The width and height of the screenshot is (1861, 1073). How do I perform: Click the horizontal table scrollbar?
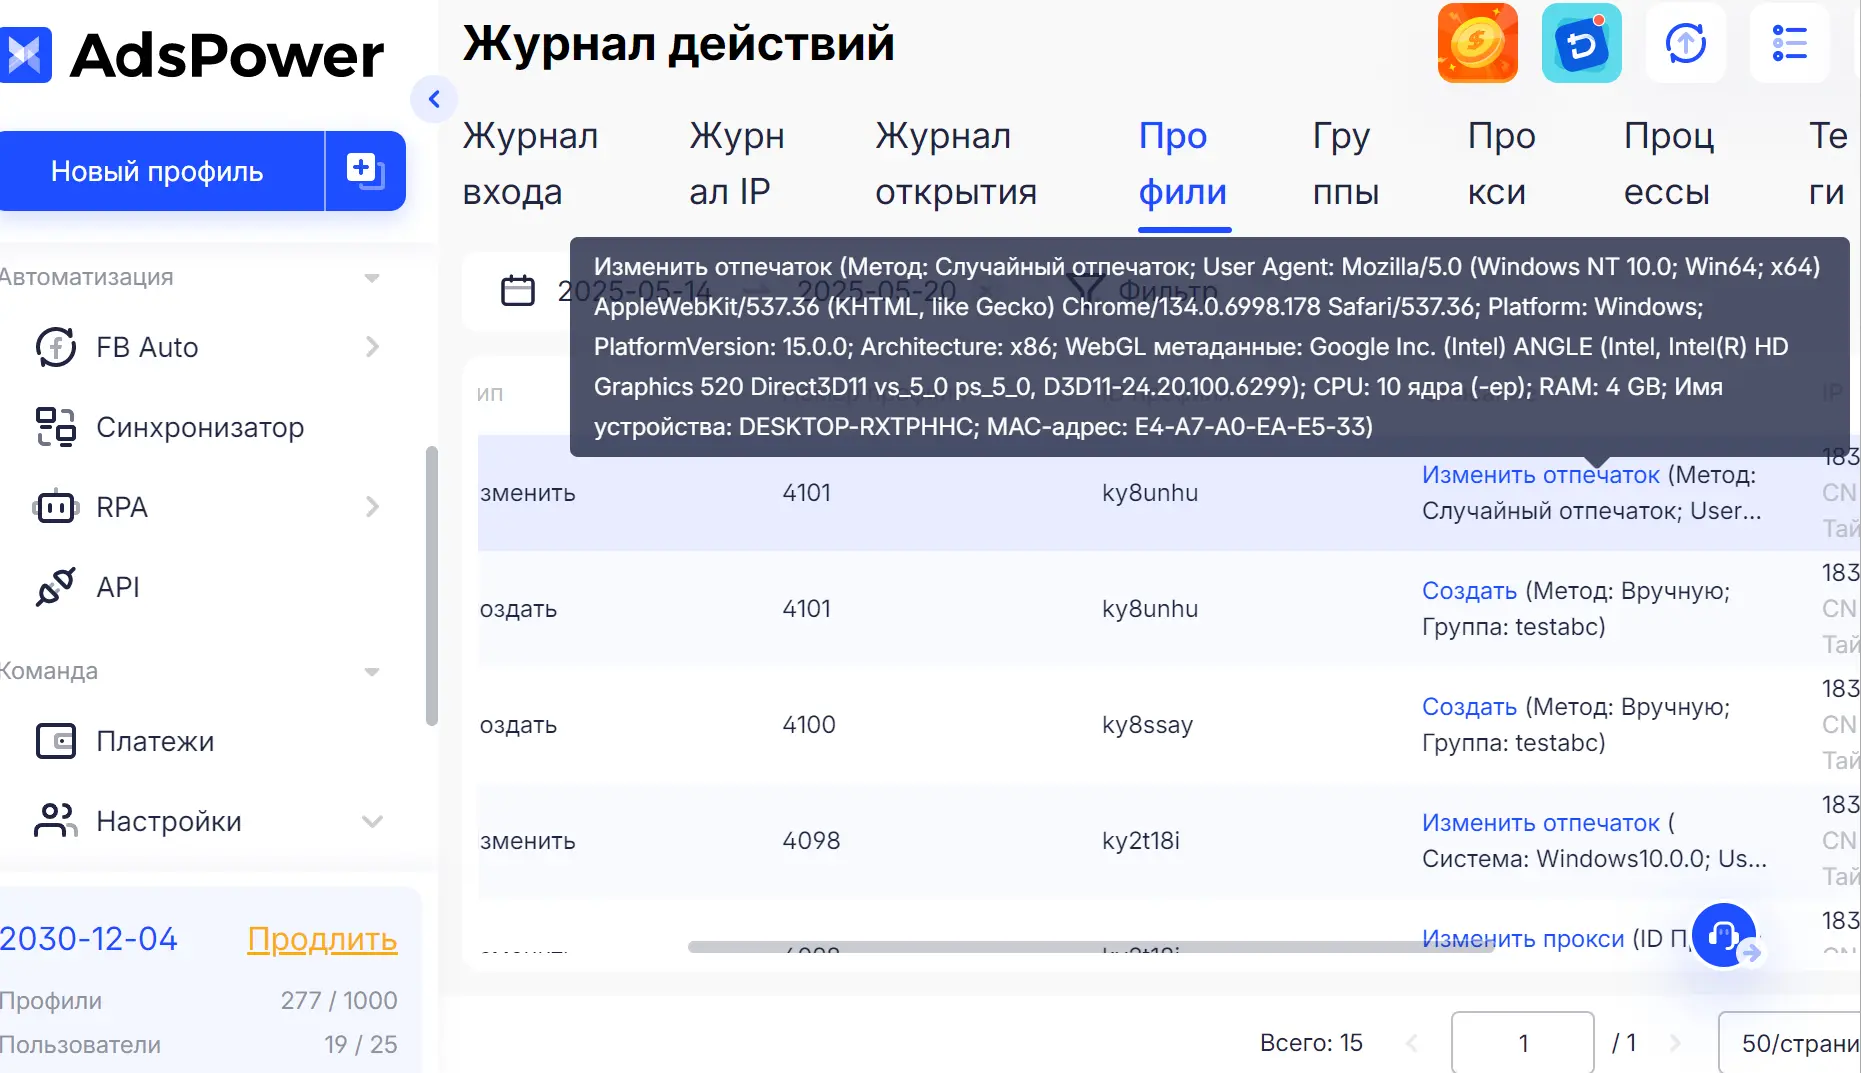point(1090,947)
